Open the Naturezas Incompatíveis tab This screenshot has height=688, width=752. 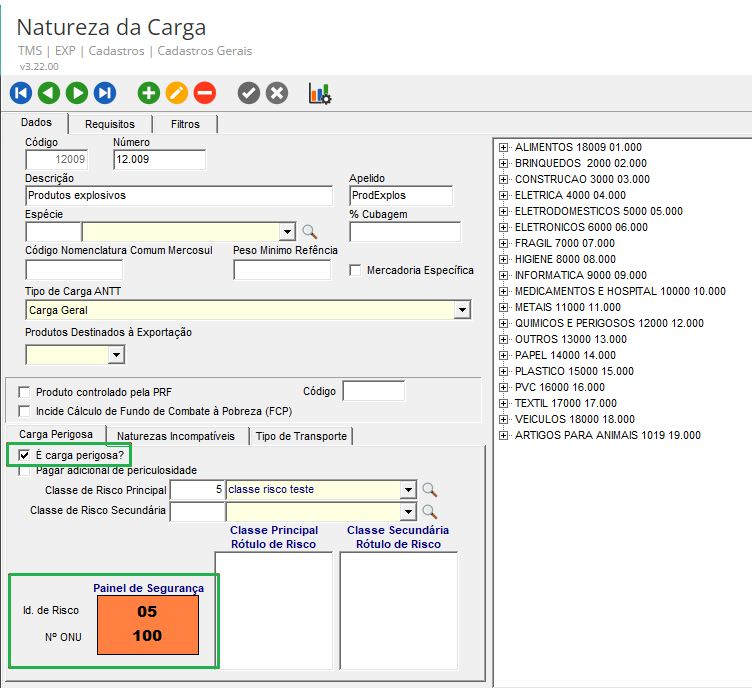pyautogui.click(x=176, y=436)
